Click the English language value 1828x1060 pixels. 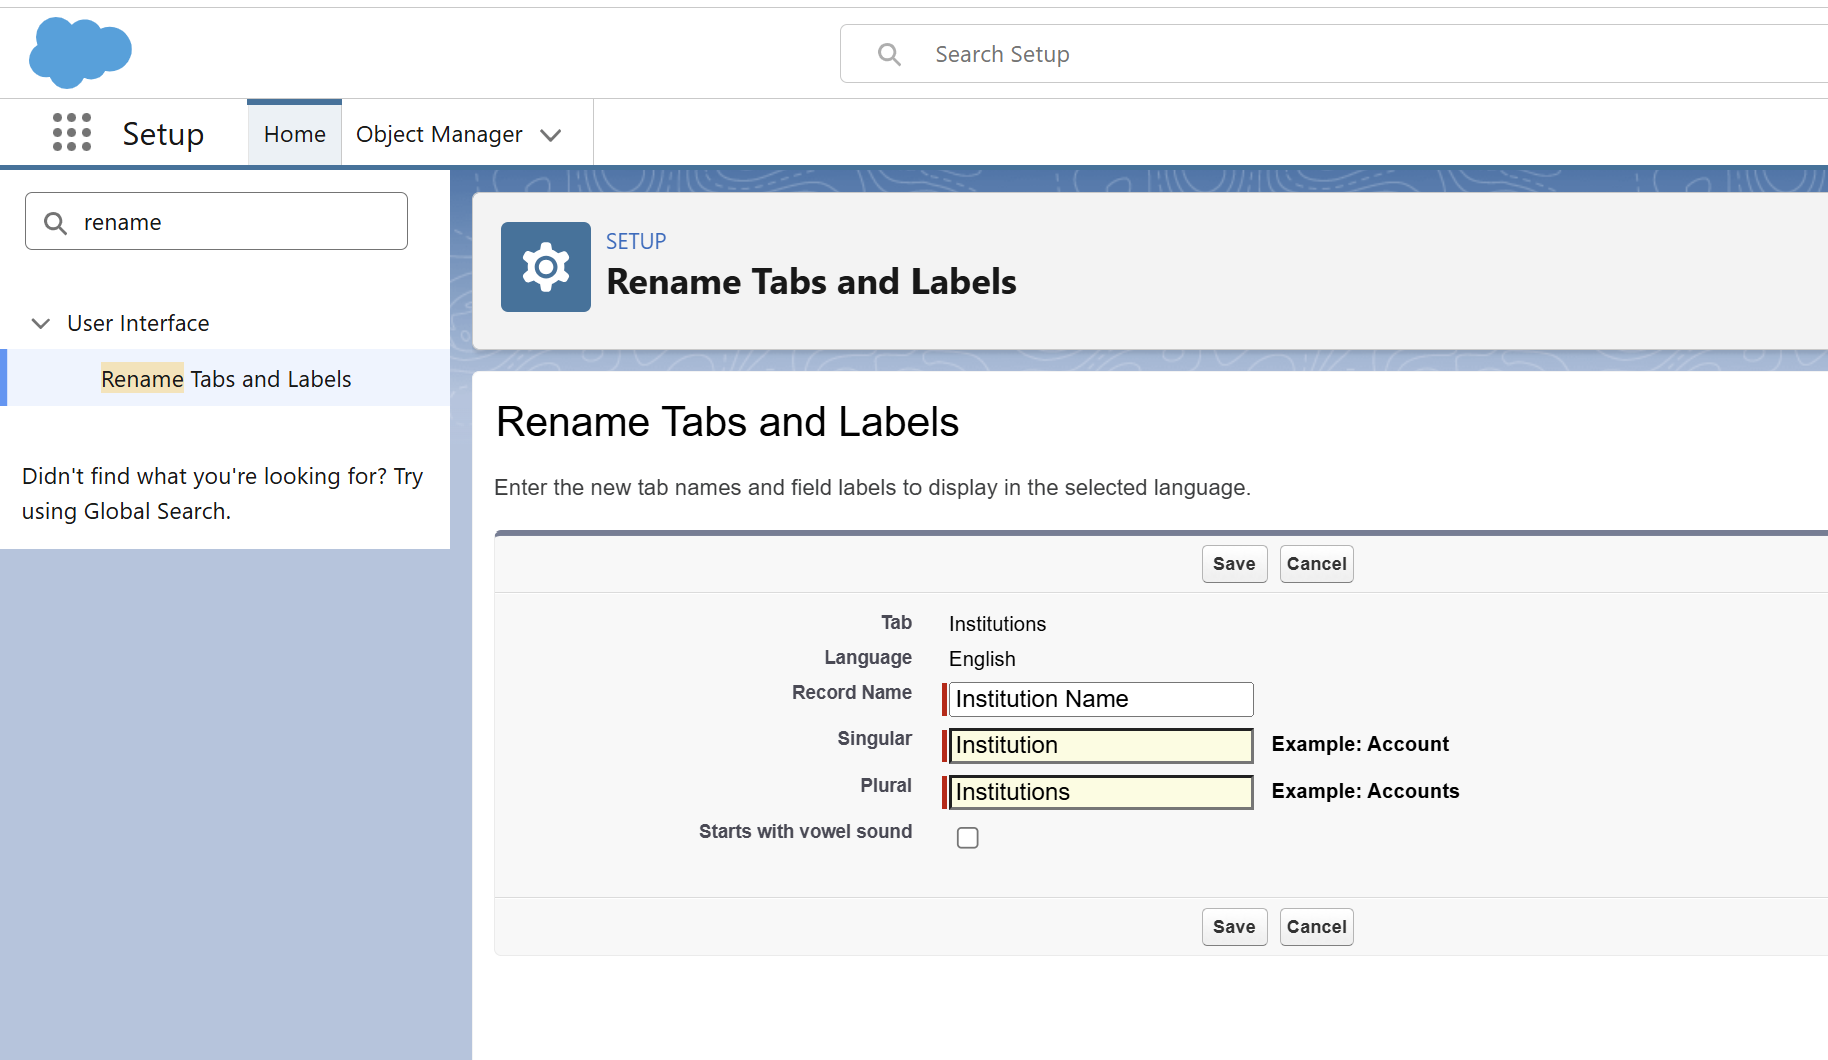coord(982,659)
